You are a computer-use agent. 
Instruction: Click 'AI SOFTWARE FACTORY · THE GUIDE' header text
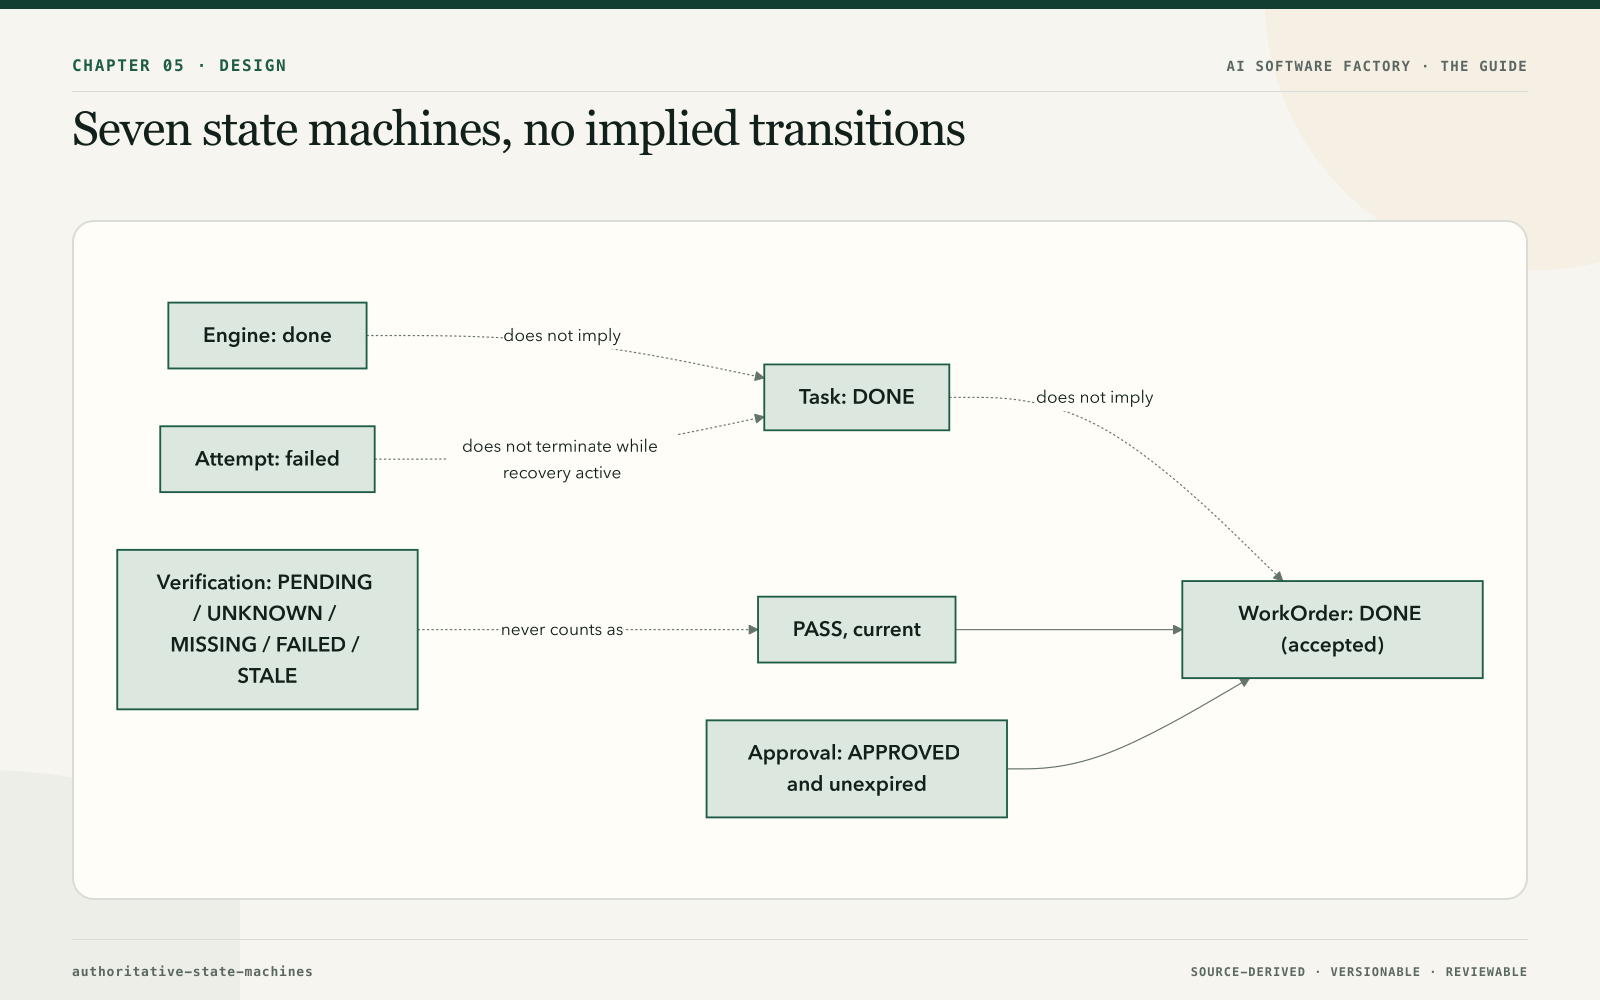coord(1377,66)
